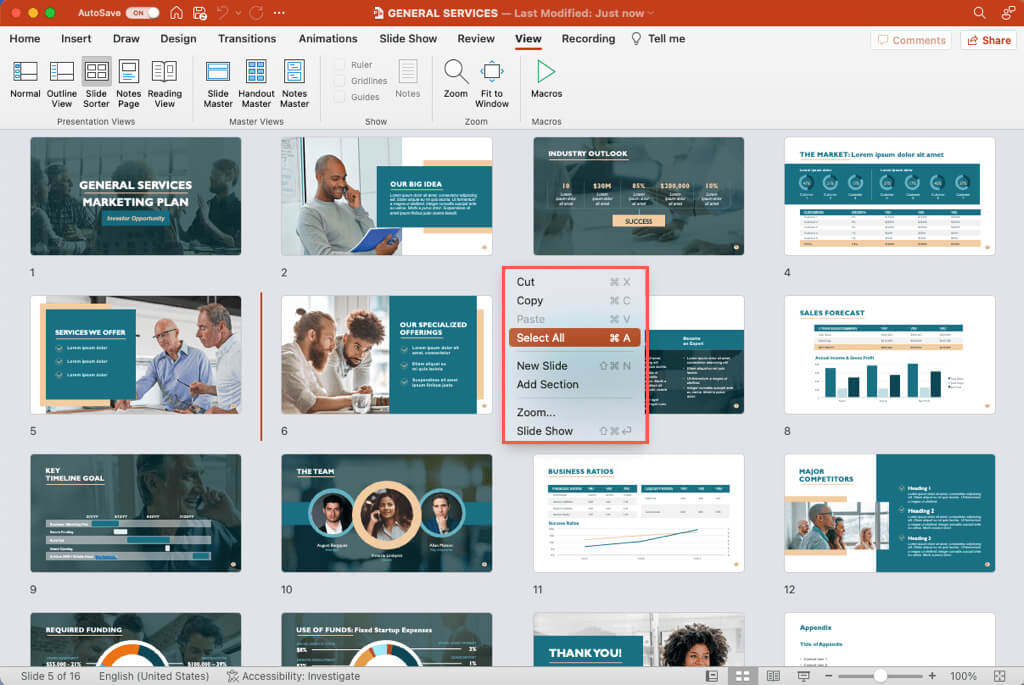The width and height of the screenshot is (1024, 685).
Task: Click the zoom in plus button
Action: [x=932, y=676]
